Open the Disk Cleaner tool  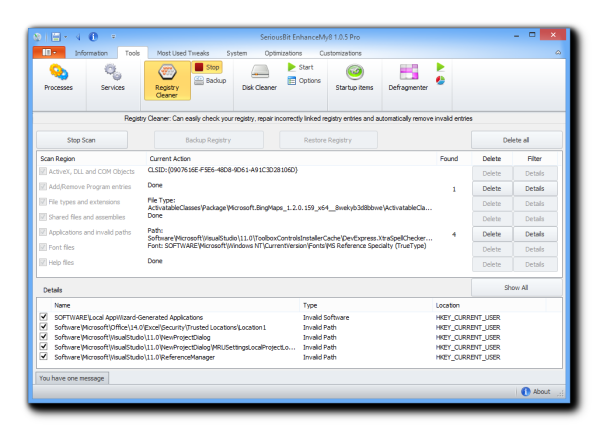[x=259, y=77]
